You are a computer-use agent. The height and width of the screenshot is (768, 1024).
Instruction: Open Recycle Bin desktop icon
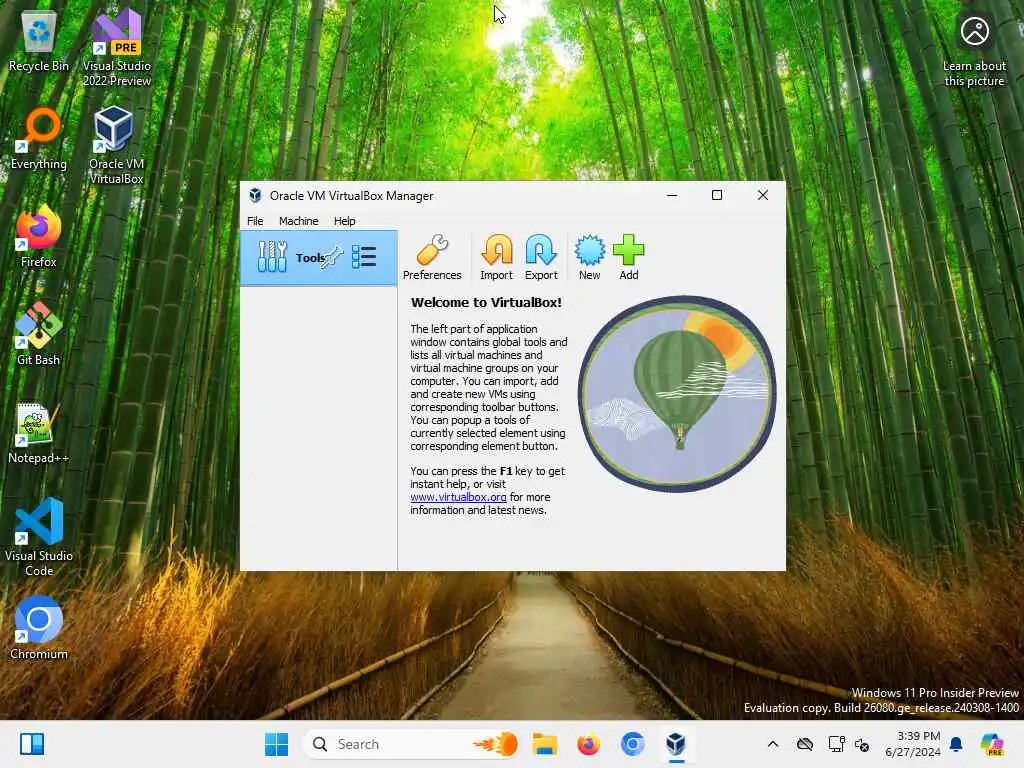pos(39,42)
